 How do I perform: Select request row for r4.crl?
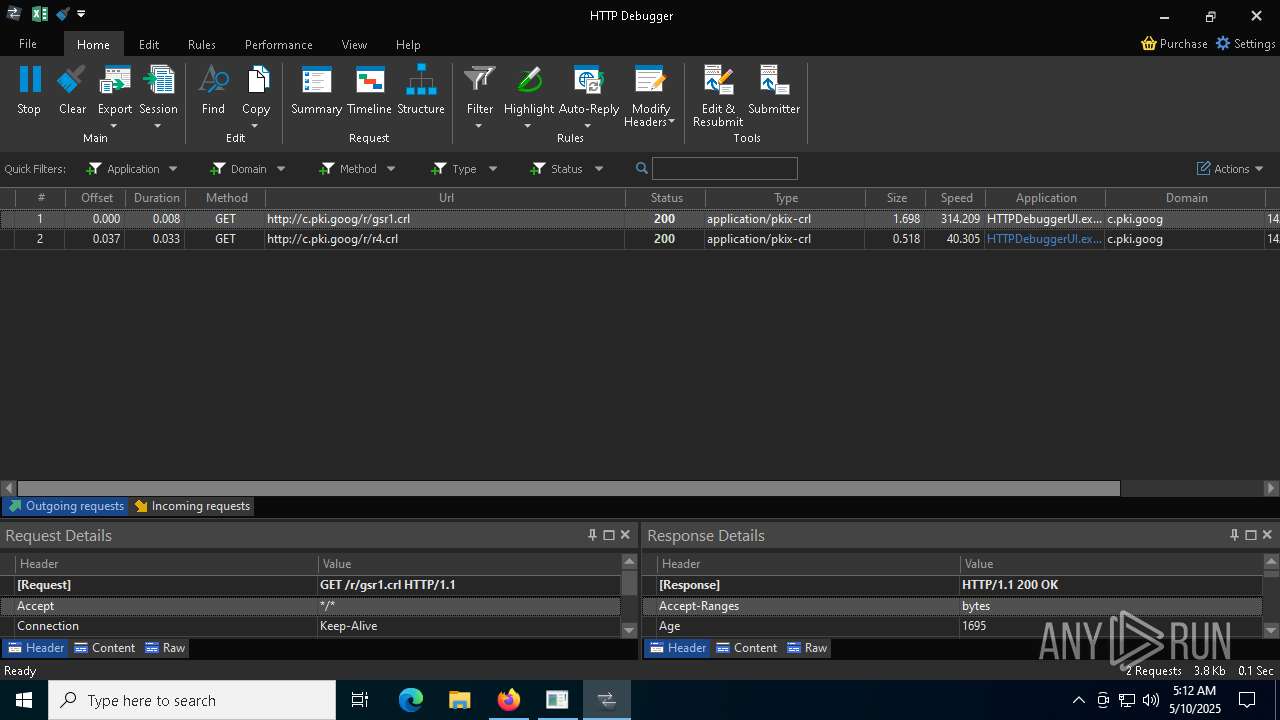click(x=640, y=239)
